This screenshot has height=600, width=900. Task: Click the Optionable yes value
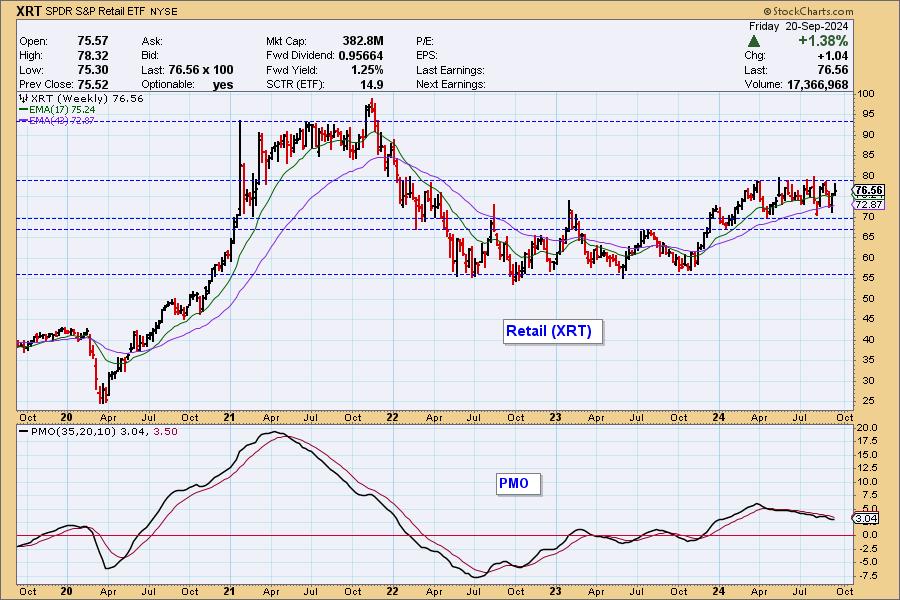click(x=223, y=84)
